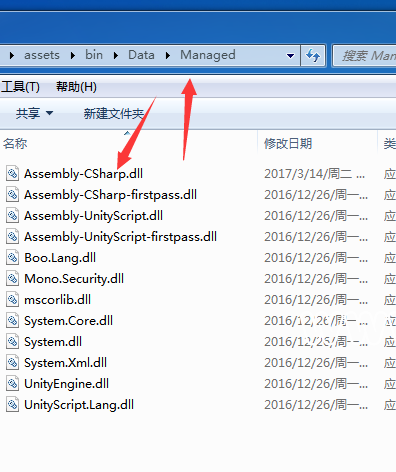Expand the arrow after the Data breadcrumb
The height and width of the screenshot is (472, 396).
[x=168, y=55]
